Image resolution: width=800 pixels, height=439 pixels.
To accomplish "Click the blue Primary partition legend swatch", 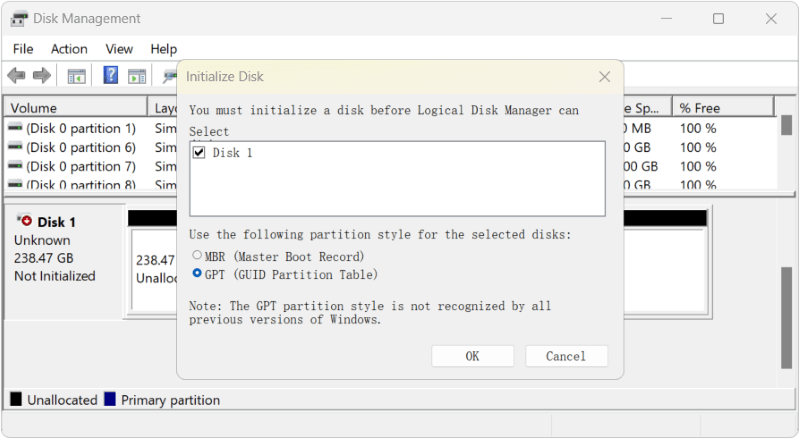I will coord(110,399).
